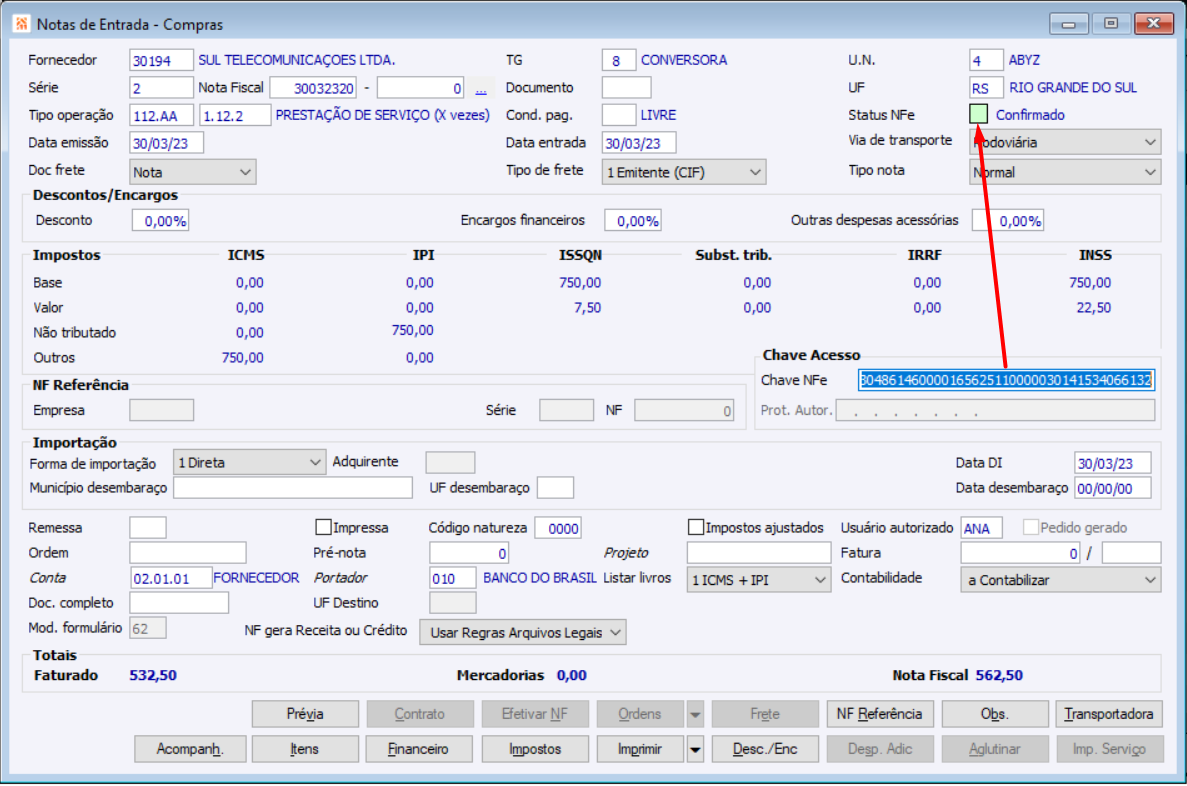Screen dimensions: 1187x786
Task: Focus the Encargos financeiros field
Action: tap(633, 220)
